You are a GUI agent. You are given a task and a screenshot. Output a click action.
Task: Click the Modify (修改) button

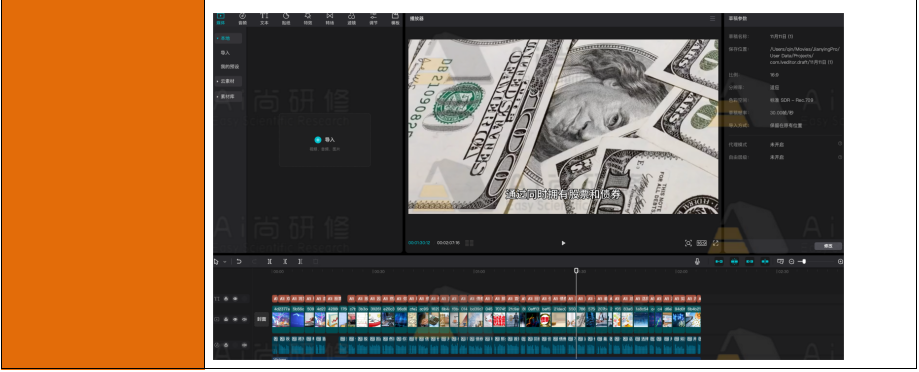coord(828,246)
